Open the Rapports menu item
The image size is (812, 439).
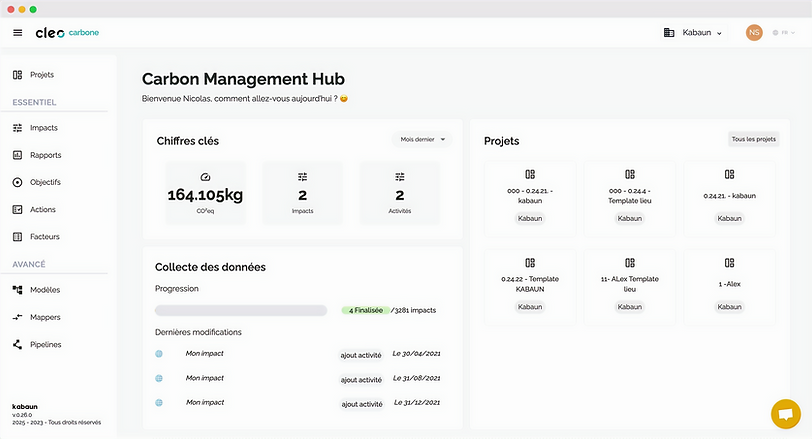[46, 155]
